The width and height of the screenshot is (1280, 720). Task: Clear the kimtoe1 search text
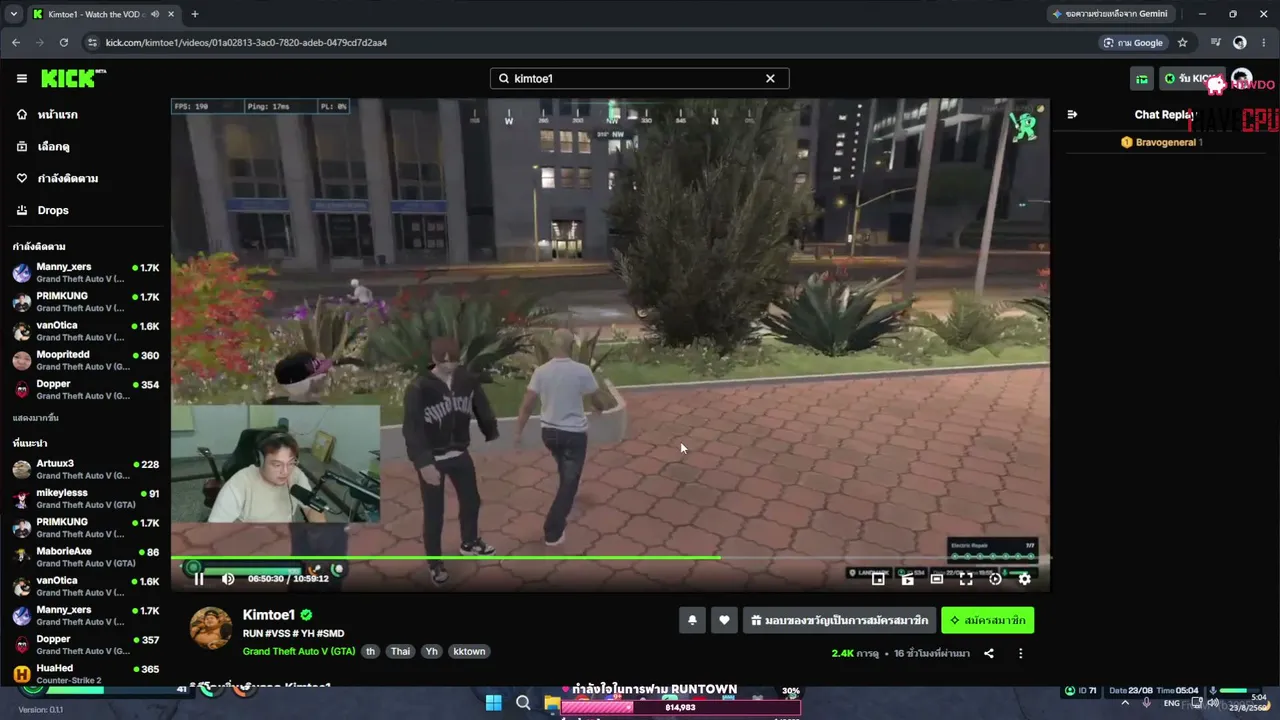pos(770,78)
